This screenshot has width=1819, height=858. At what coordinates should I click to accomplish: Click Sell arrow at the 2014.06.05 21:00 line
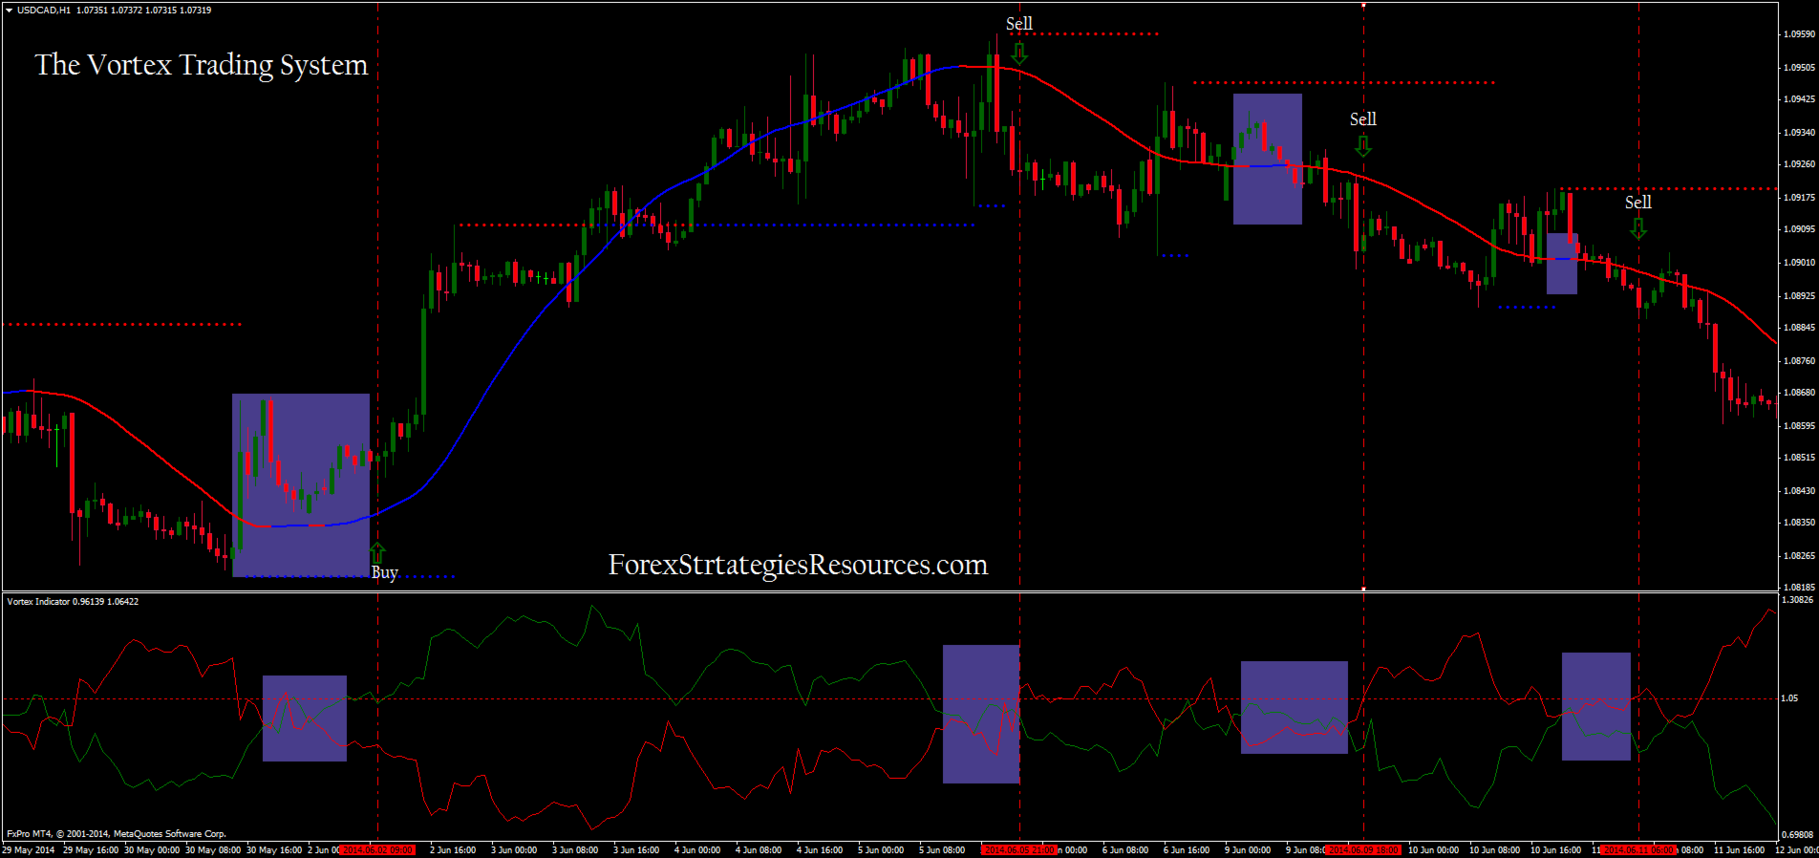pyautogui.click(x=1019, y=53)
